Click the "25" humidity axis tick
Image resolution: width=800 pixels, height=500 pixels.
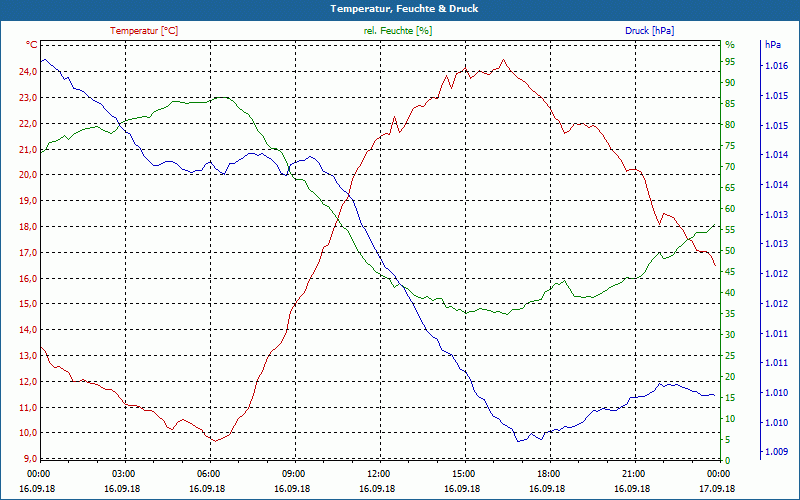coord(730,356)
